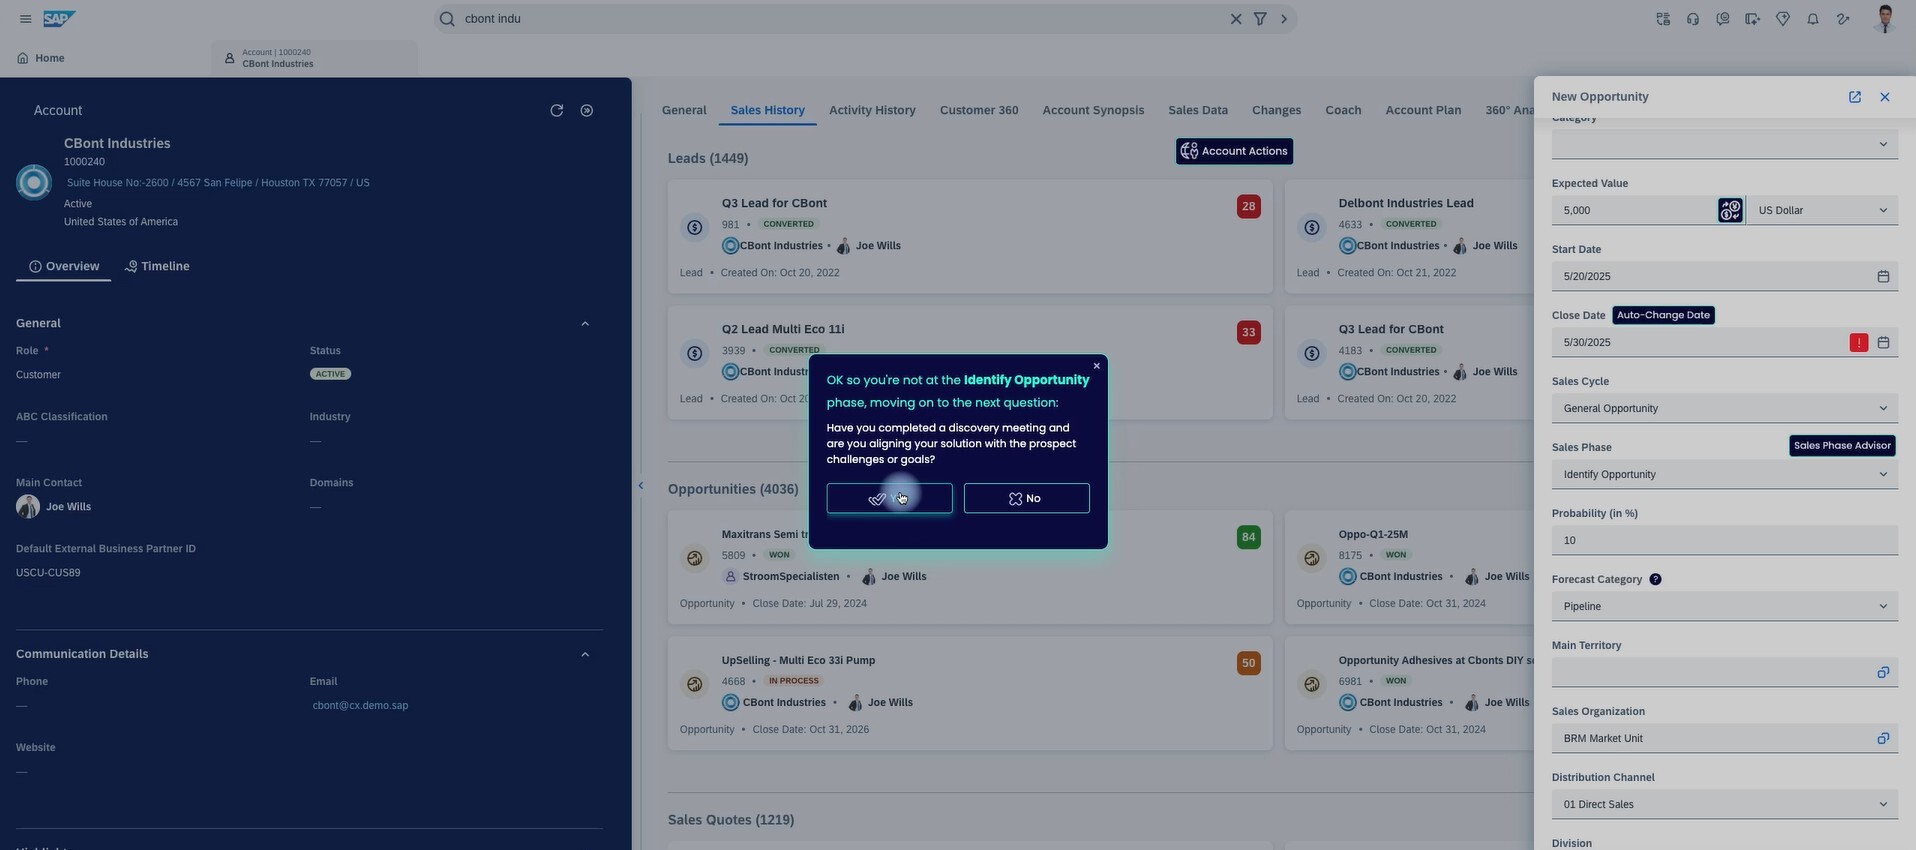Click the Expected Value AI suggestion icon
The image size is (1916, 850).
click(1731, 210)
